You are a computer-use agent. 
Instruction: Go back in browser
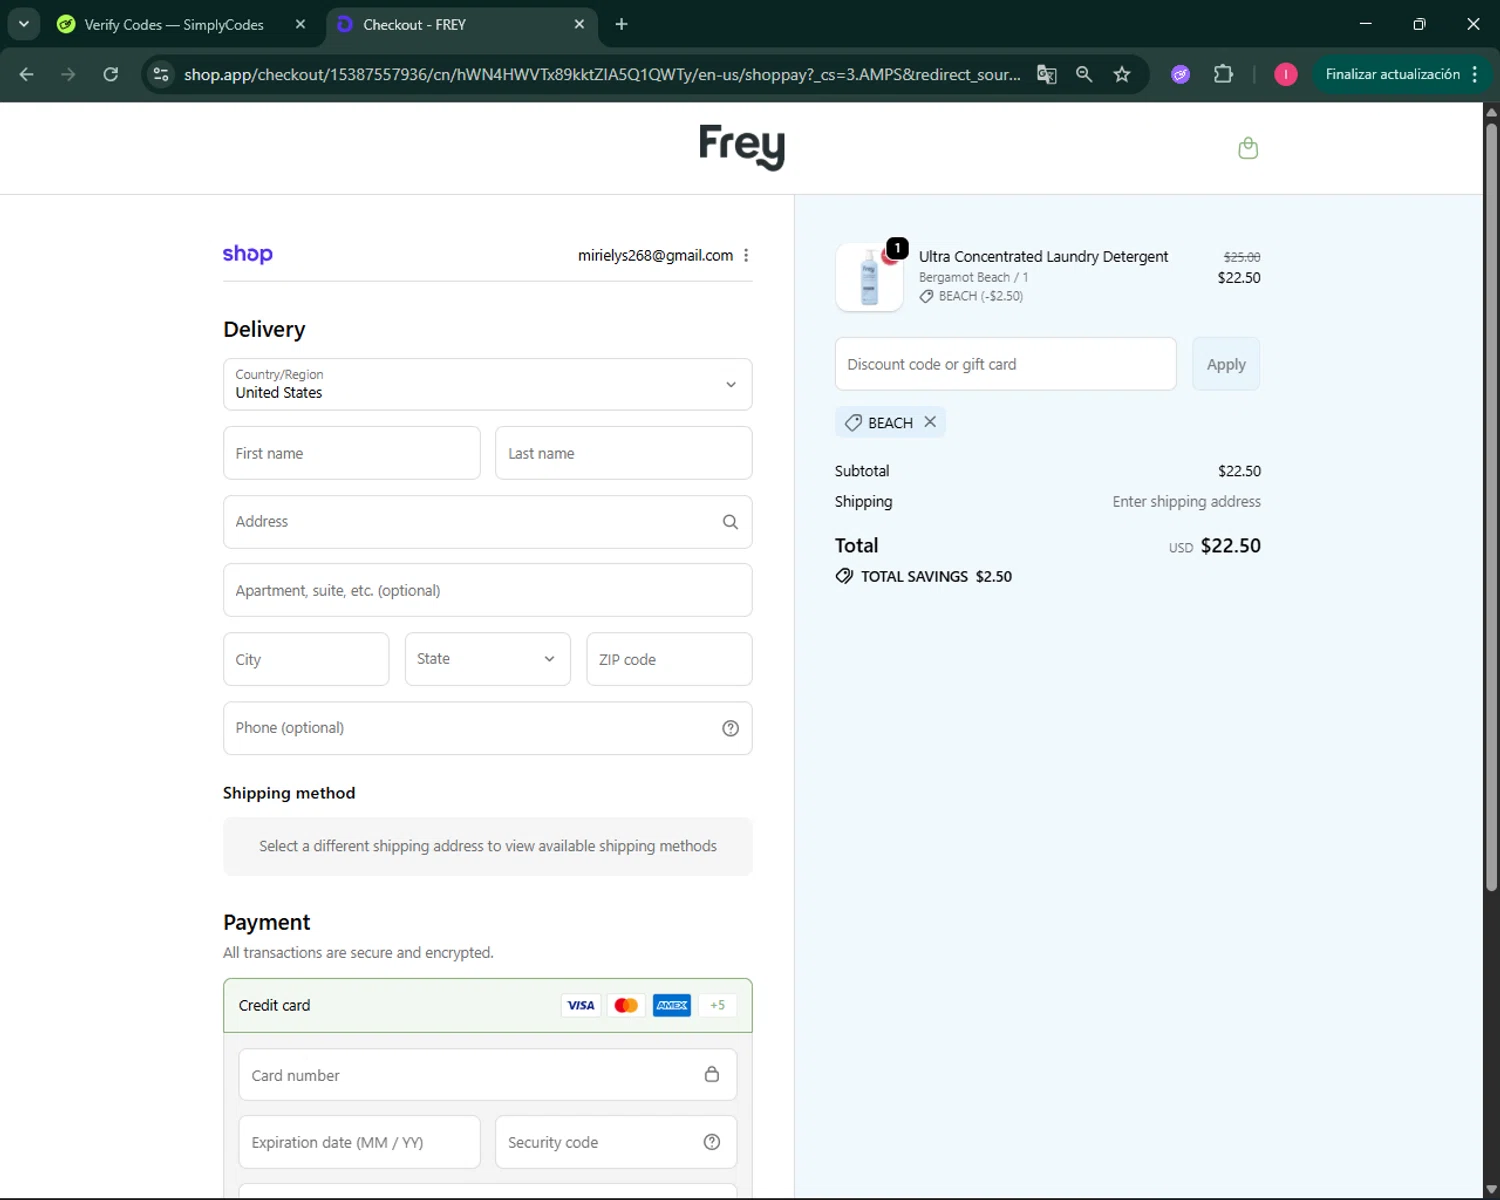[x=27, y=74]
